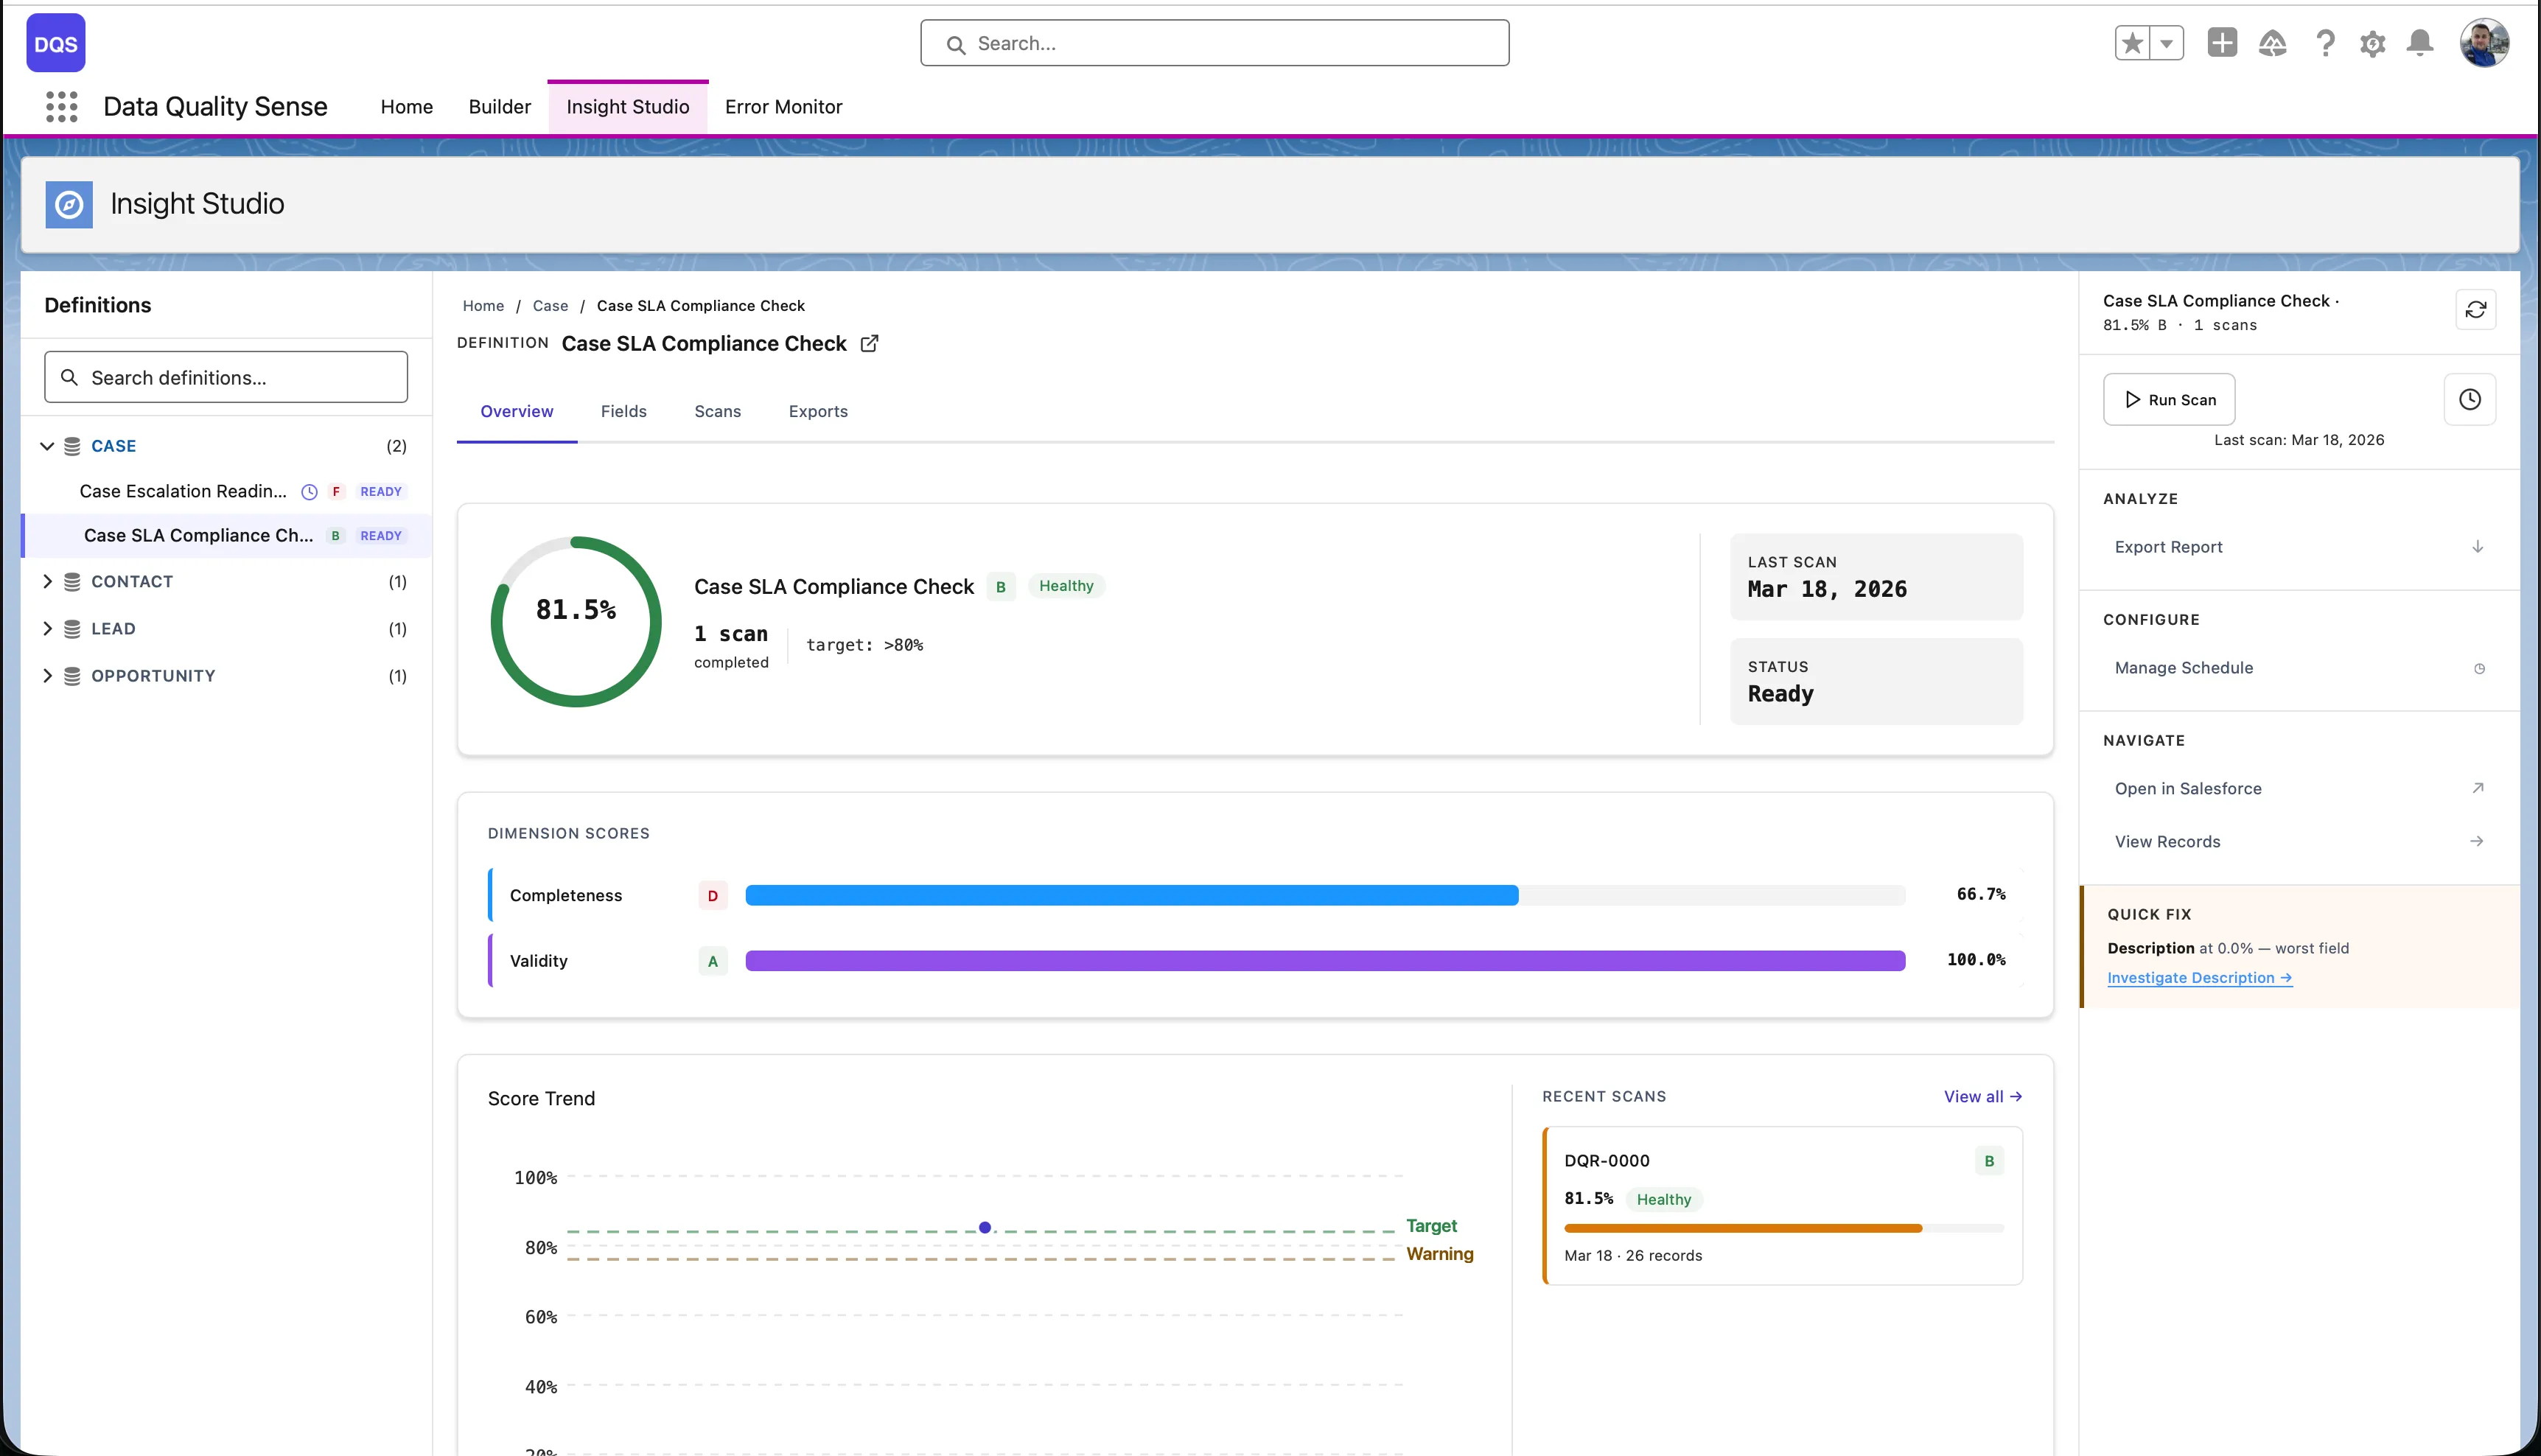Follow the Investigate Description link
Viewport: 2541px width, 1456px height.
pyautogui.click(x=2198, y=977)
